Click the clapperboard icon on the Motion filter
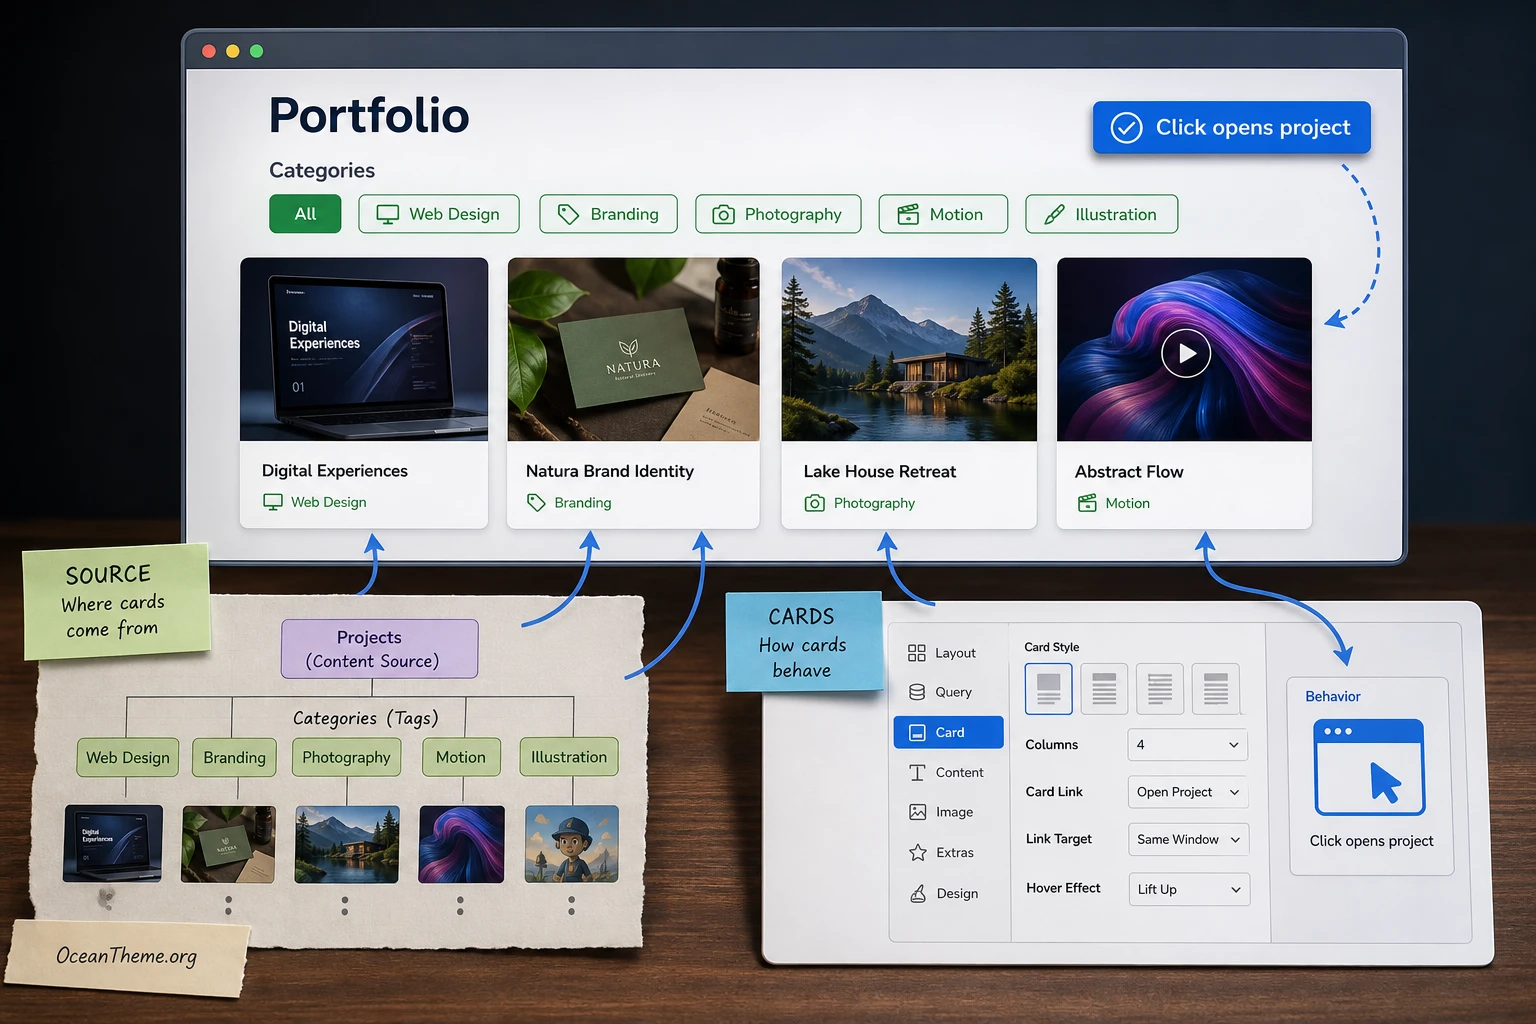 [908, 214]
